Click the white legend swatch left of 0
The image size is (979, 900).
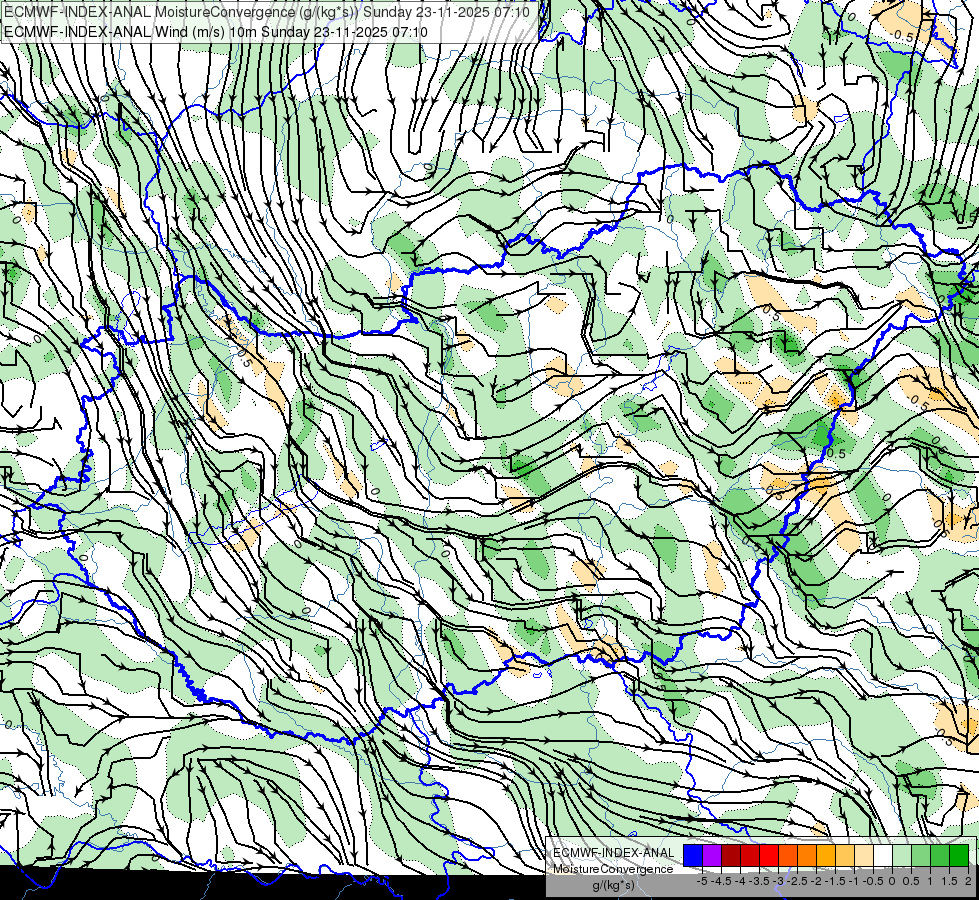[x=883, y=855]
